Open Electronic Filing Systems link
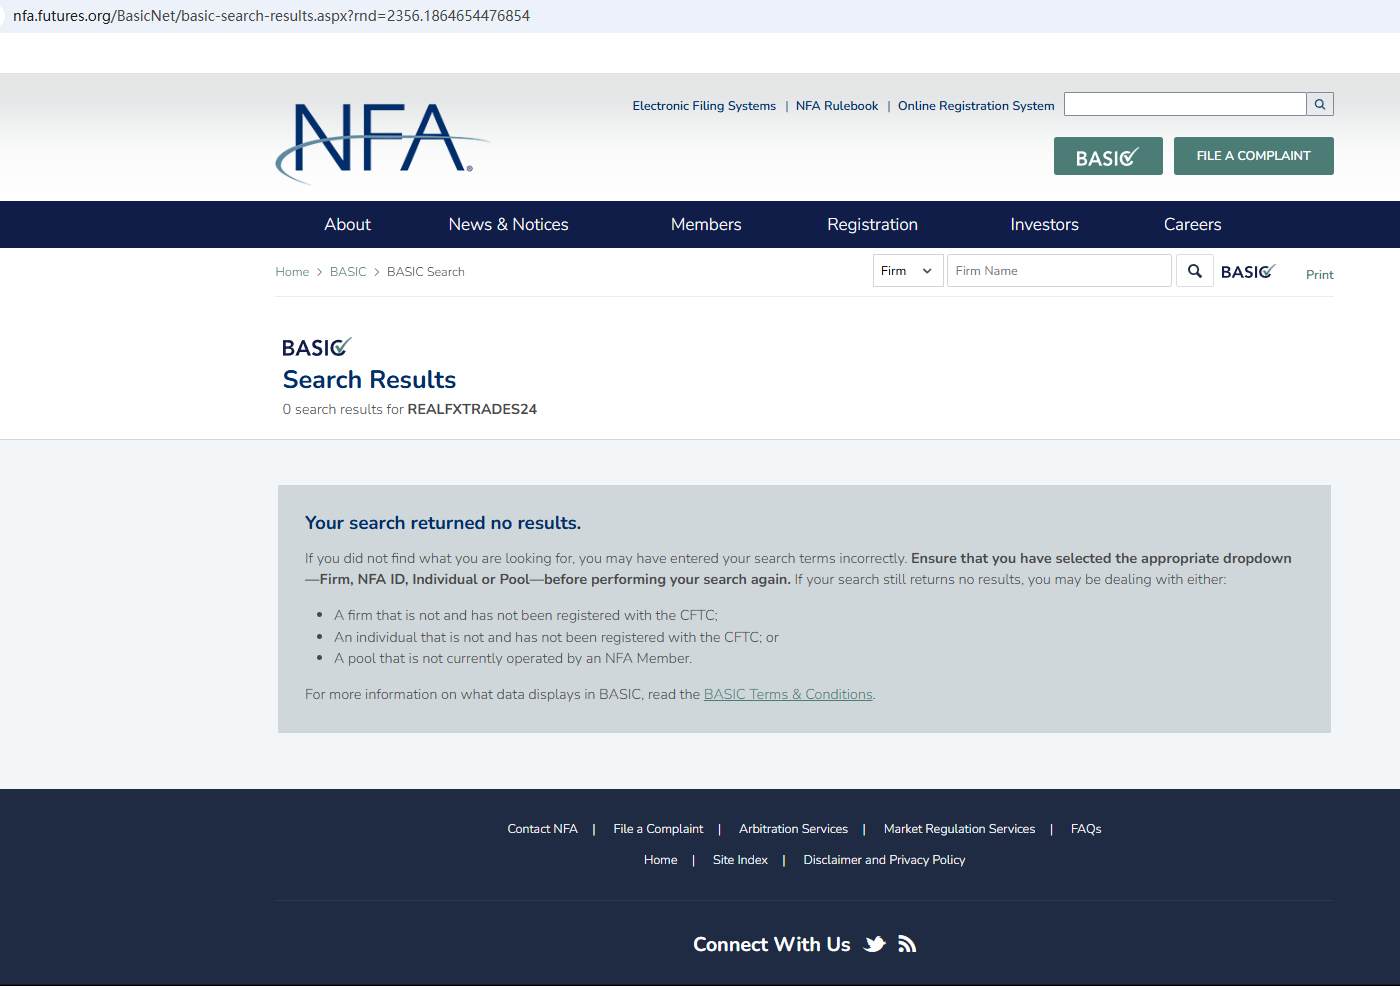 click(704, 106)
